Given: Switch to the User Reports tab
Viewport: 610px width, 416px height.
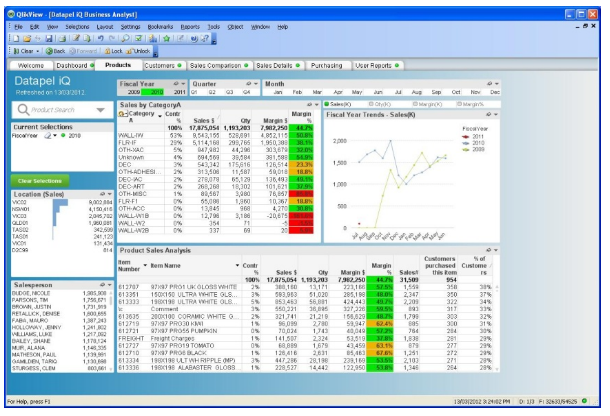Looking at the screenshot, I should pos(377,65).
